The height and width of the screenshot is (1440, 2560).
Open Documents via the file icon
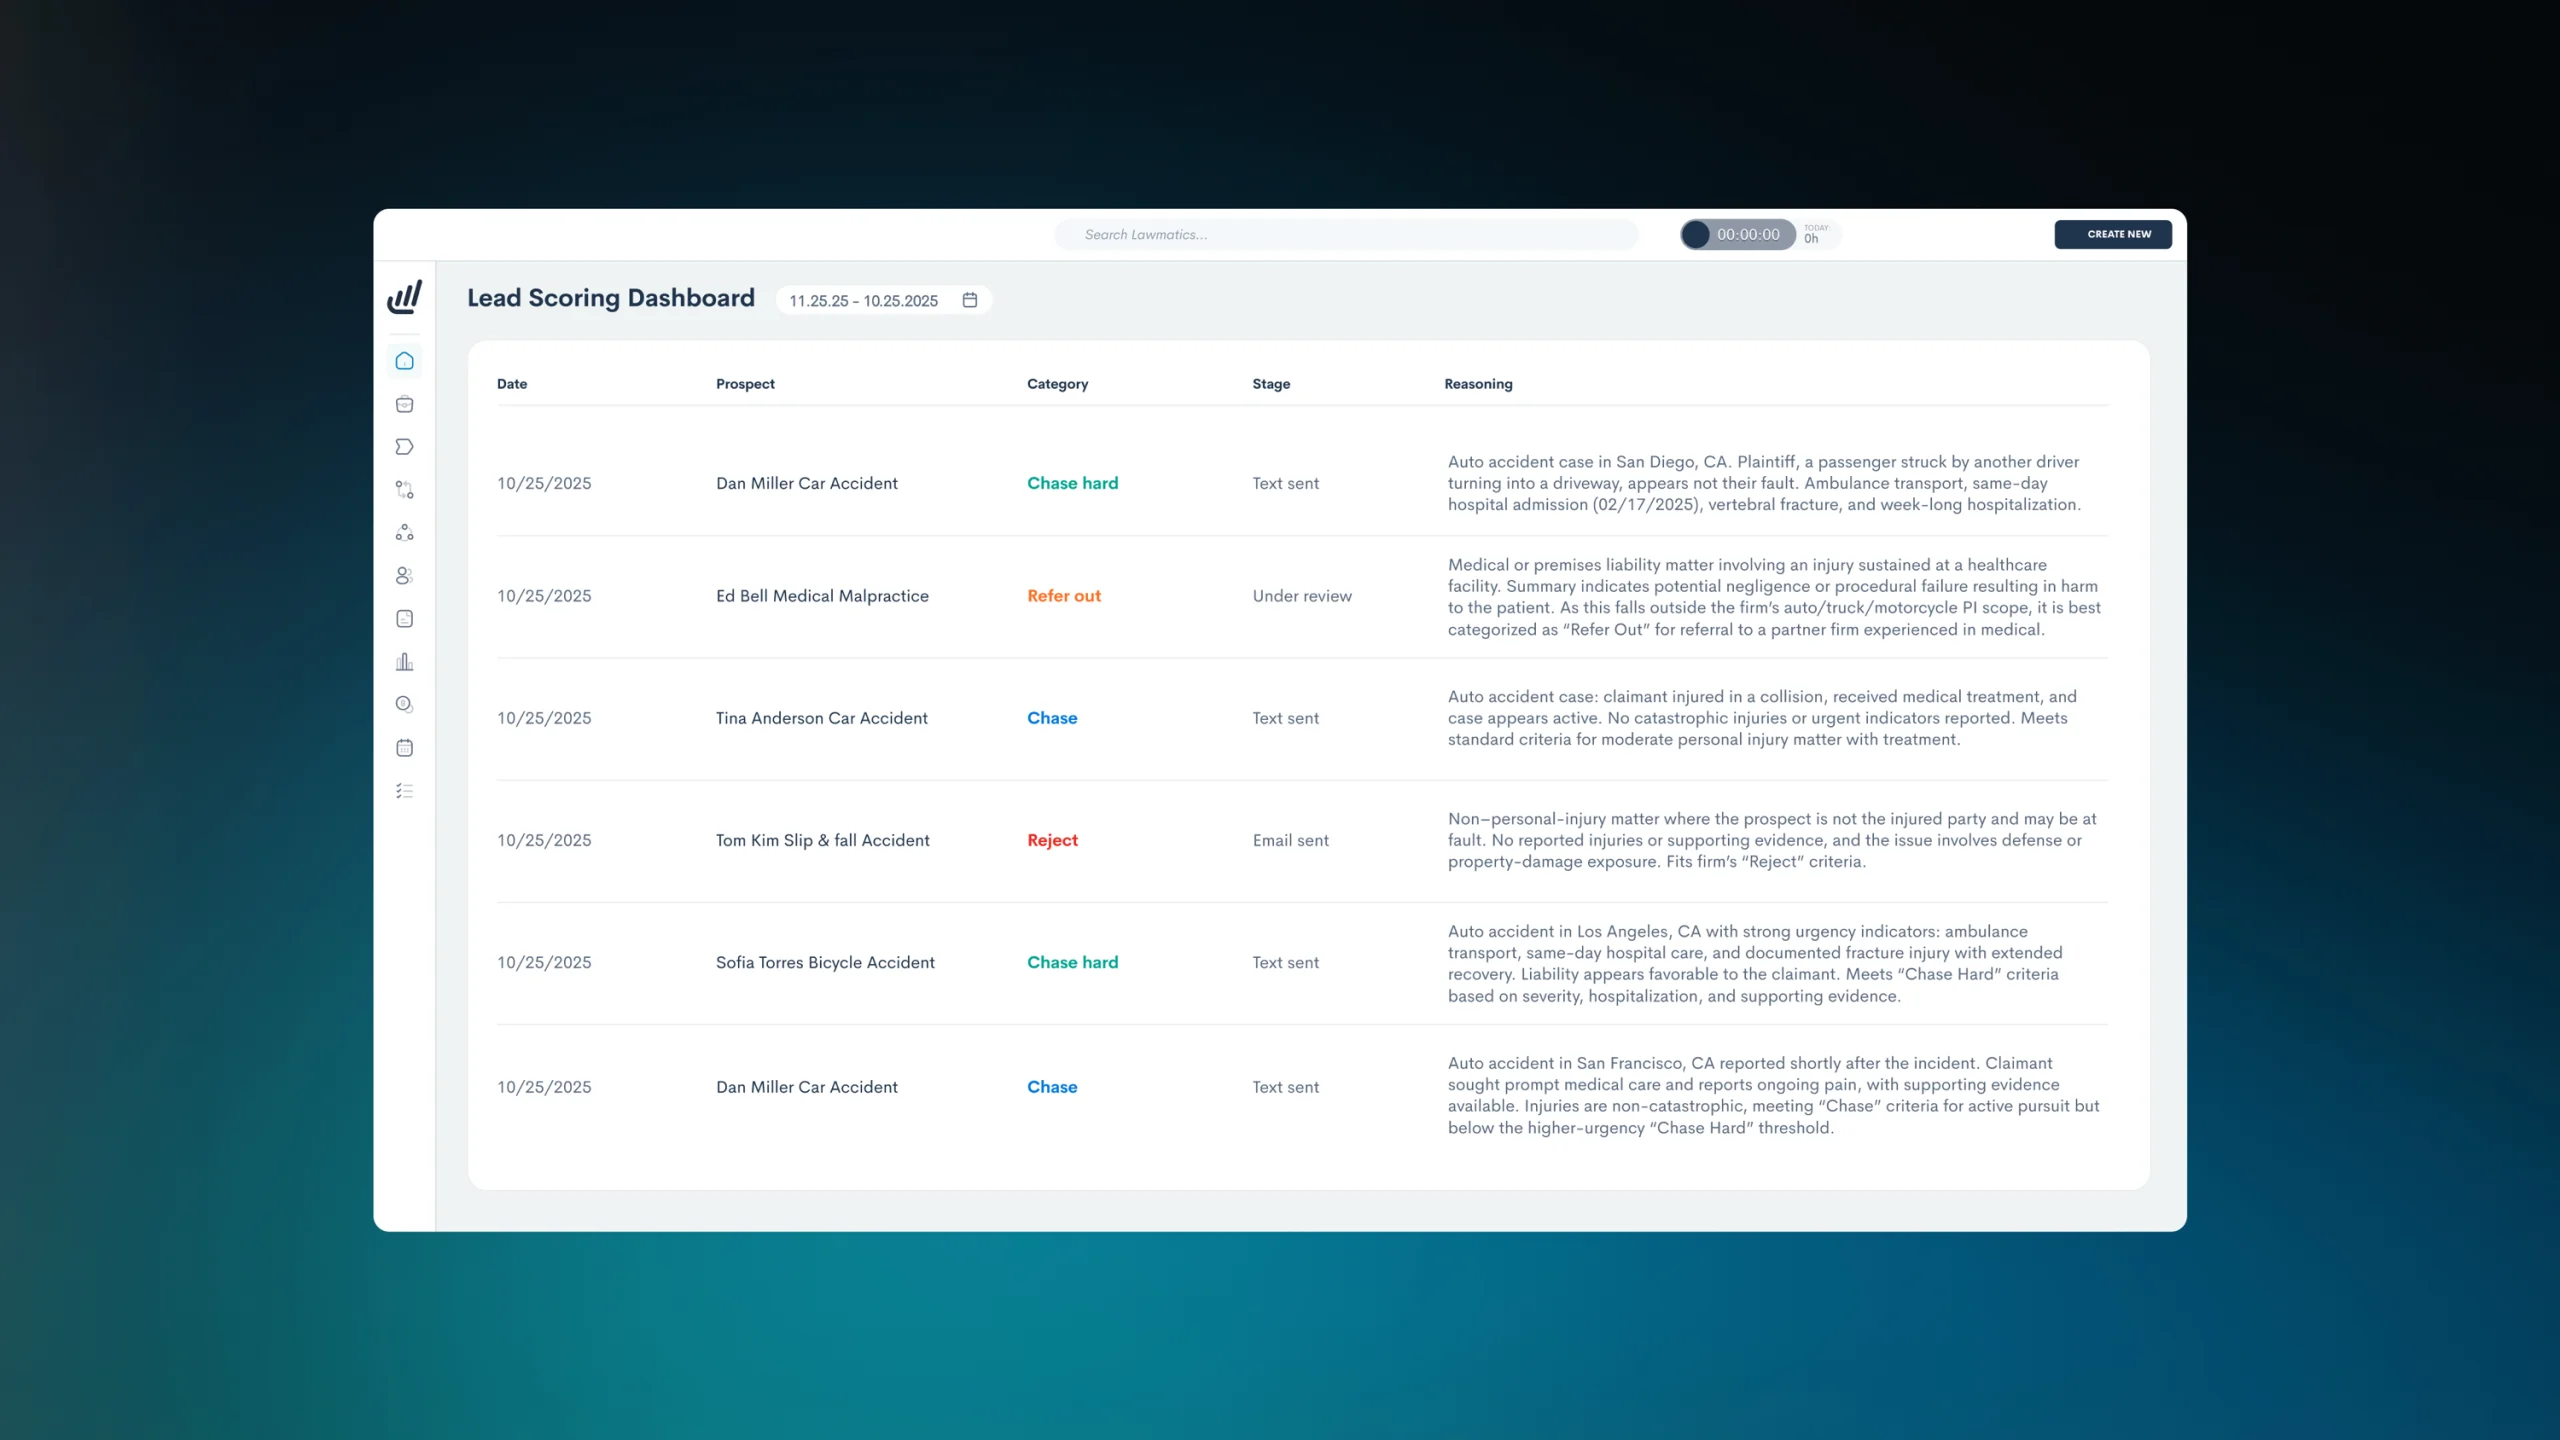pos(404,618)
